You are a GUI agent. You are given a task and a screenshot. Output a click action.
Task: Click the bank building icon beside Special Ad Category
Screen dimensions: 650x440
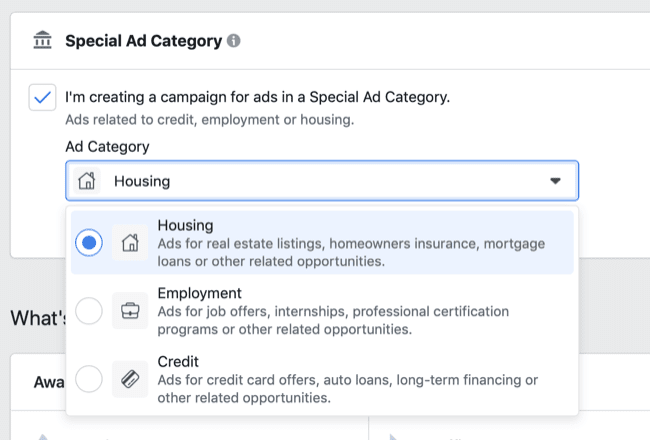(42, 41)
